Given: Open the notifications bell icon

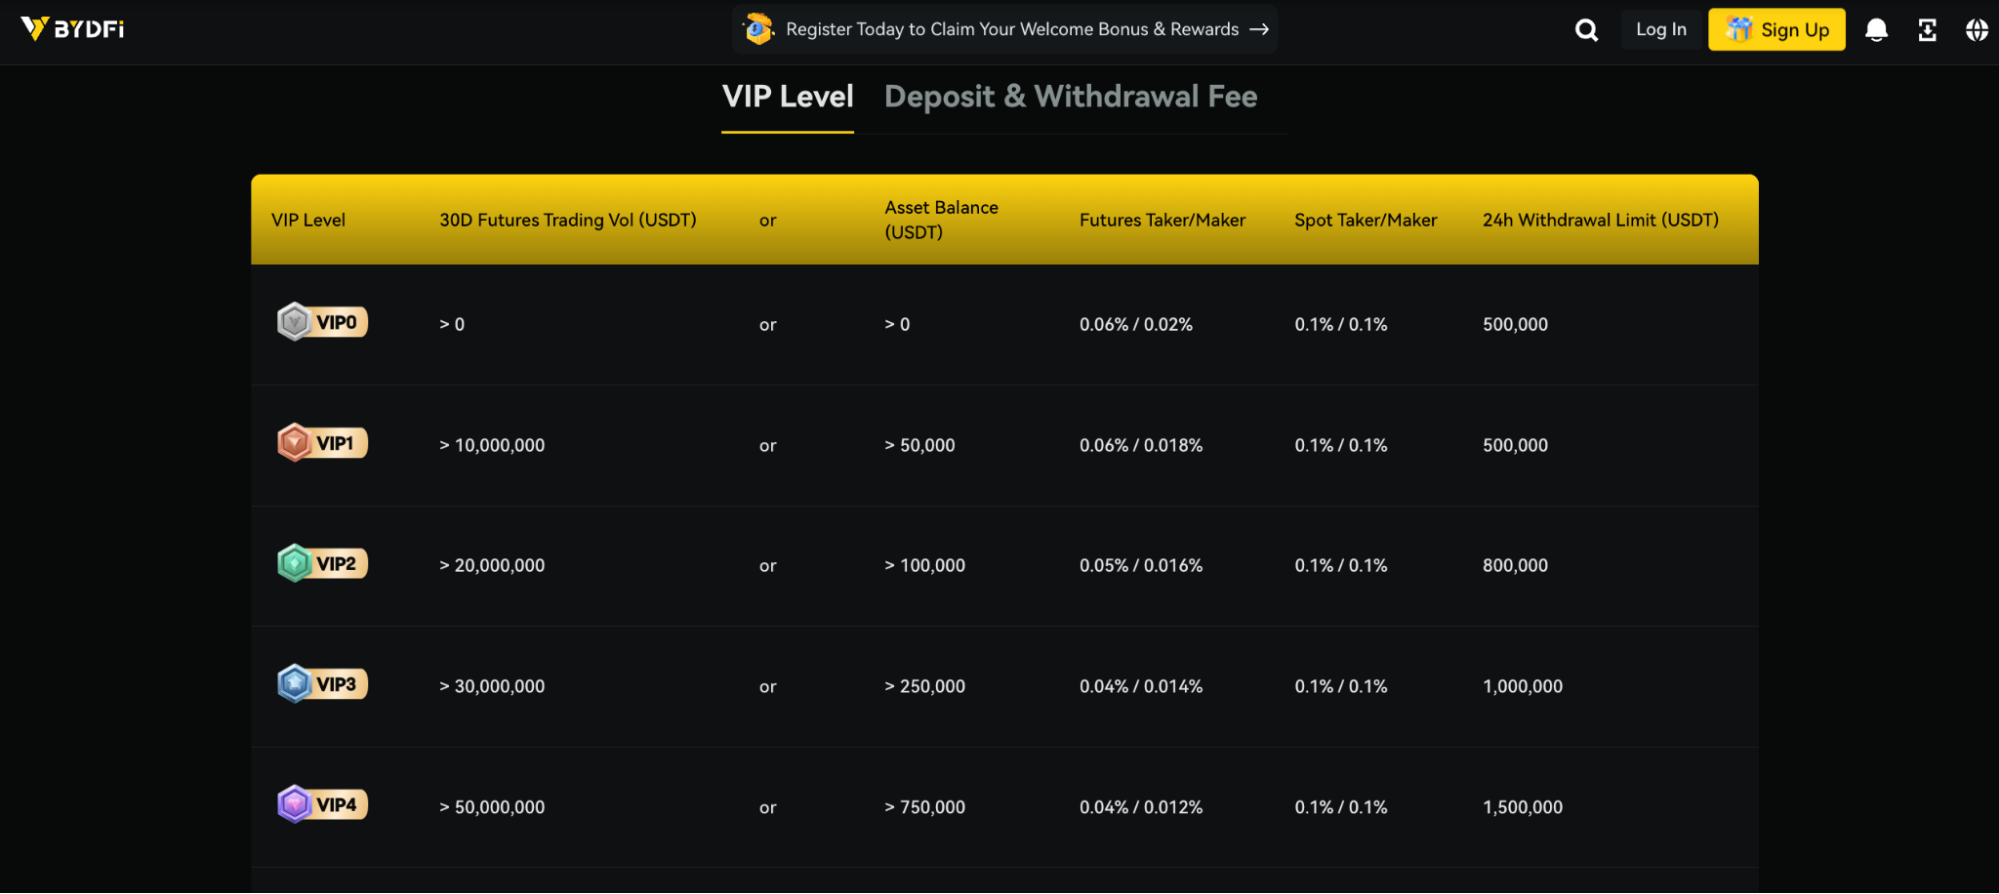Looking at the screenshot, I should click(1876, 30).
